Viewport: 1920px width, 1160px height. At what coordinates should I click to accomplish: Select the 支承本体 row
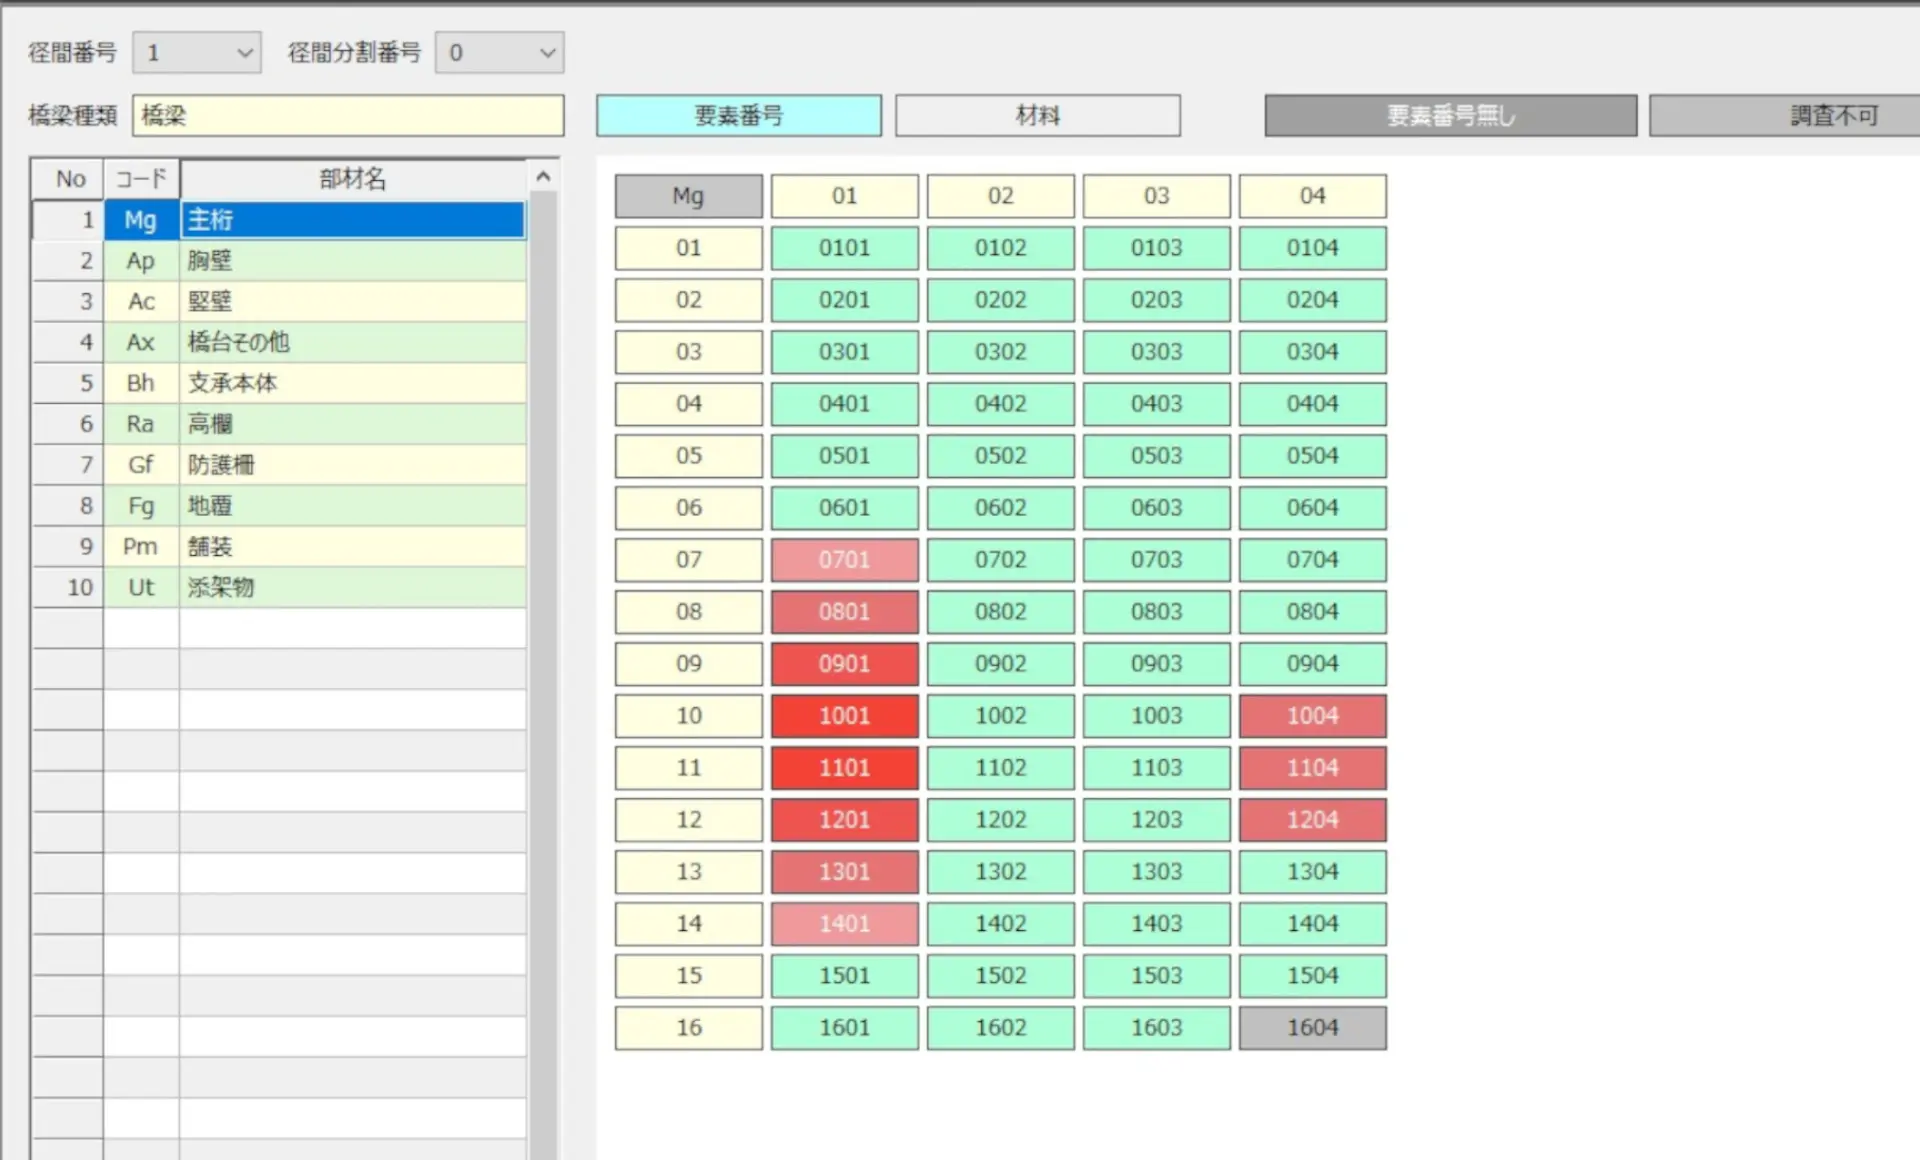pos(279,383)
